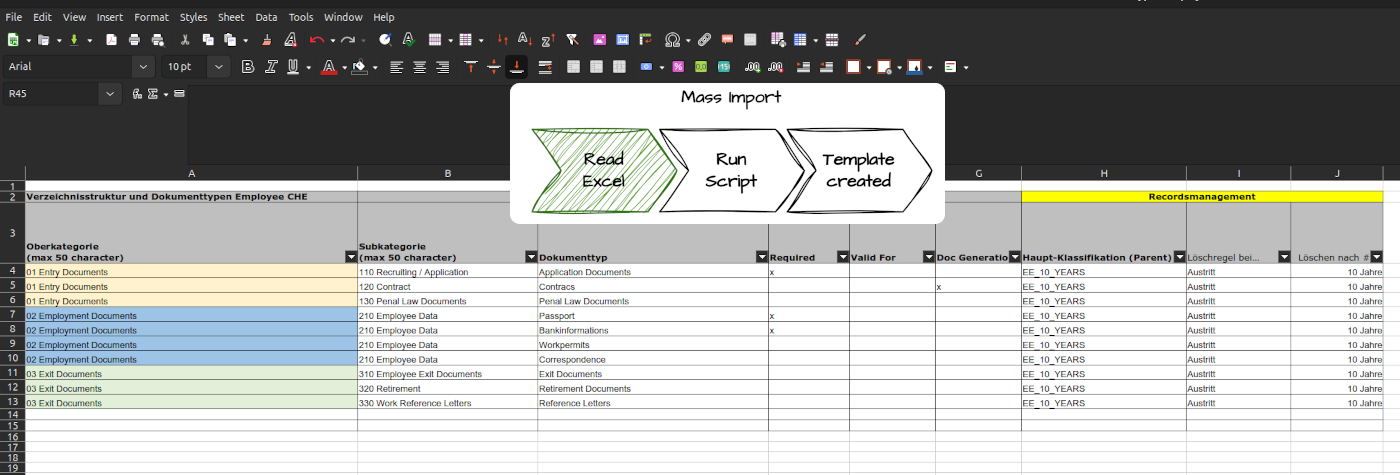Click the Clear Direct Formatting icon
Viewport: 1400px width, 475px height.
tap(290, 40)
